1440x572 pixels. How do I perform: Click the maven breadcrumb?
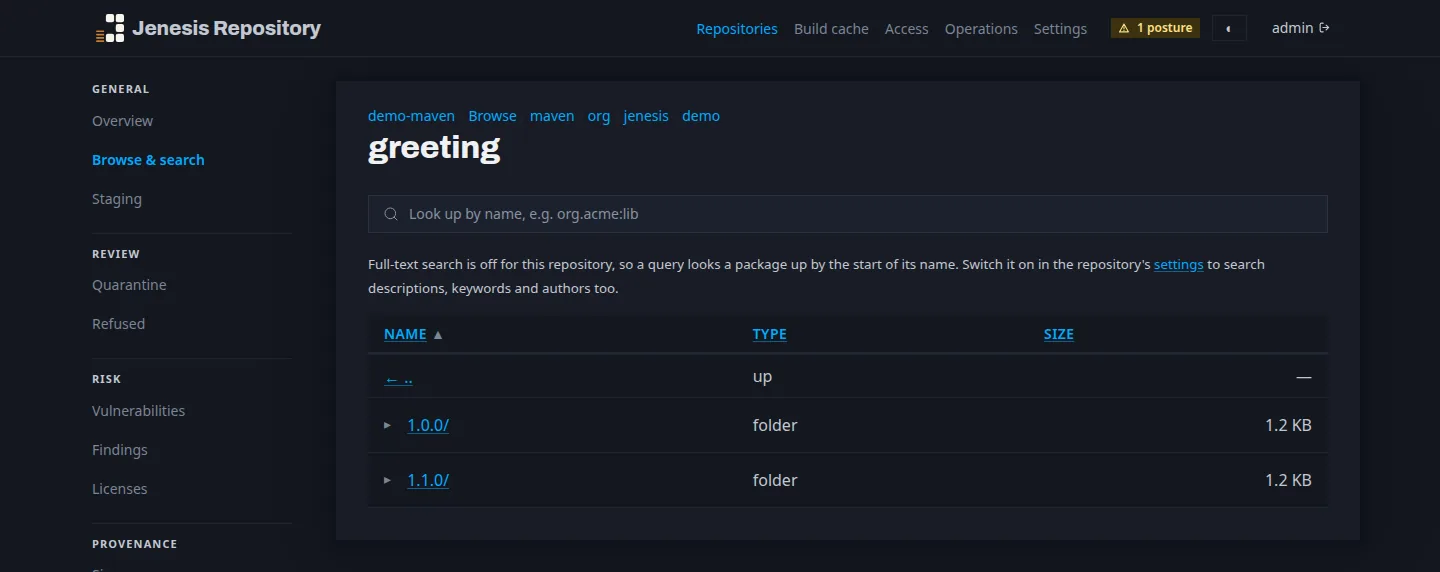[x=552, y=116]
